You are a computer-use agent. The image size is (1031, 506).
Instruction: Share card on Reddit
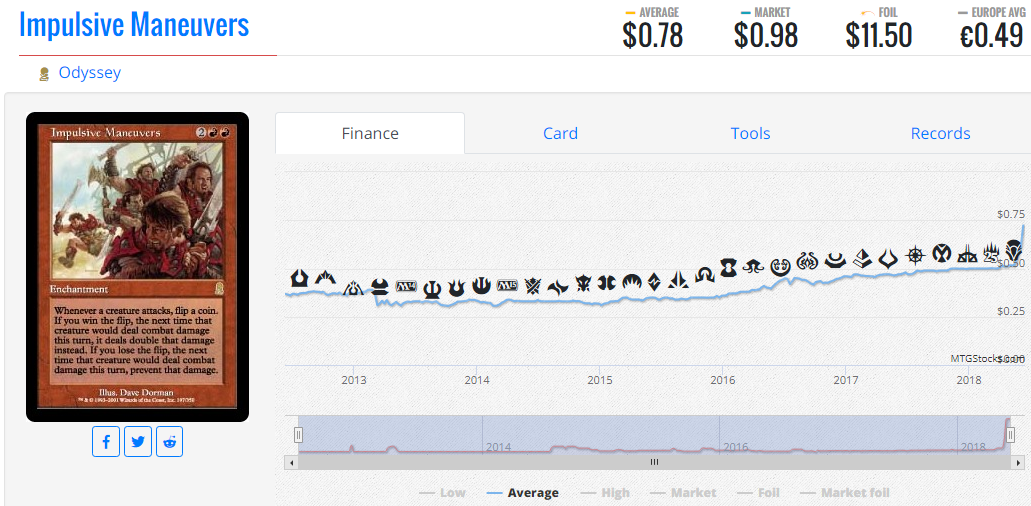(x=170, y=441)
